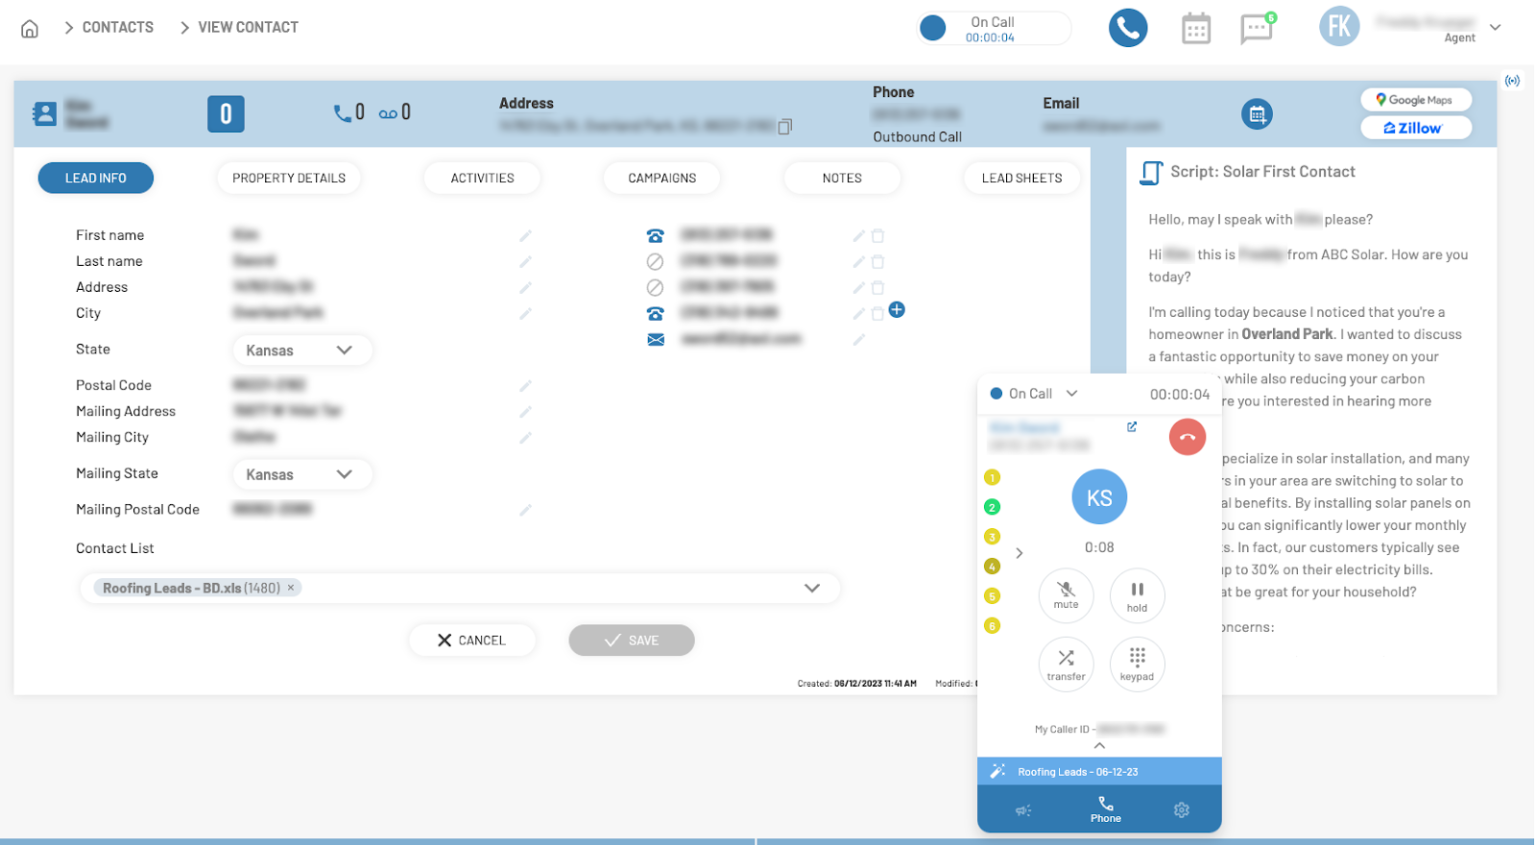Put the call on hold
Screen dimensions: 1536x845
[x=1137, y=595]
